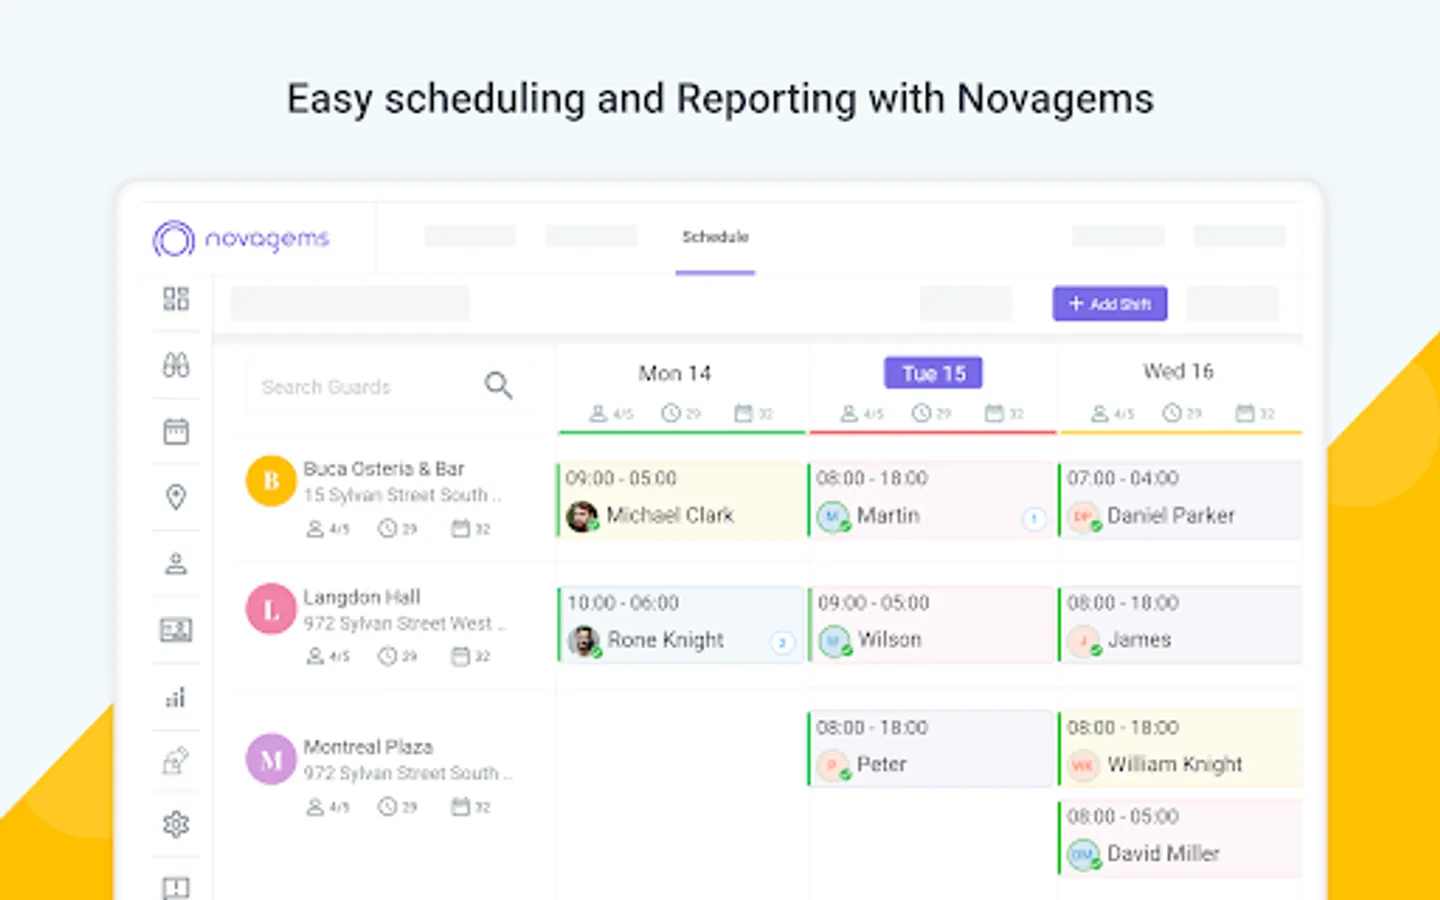Click James's avatar icon
1440x900 pixels.
point(1084,641)
